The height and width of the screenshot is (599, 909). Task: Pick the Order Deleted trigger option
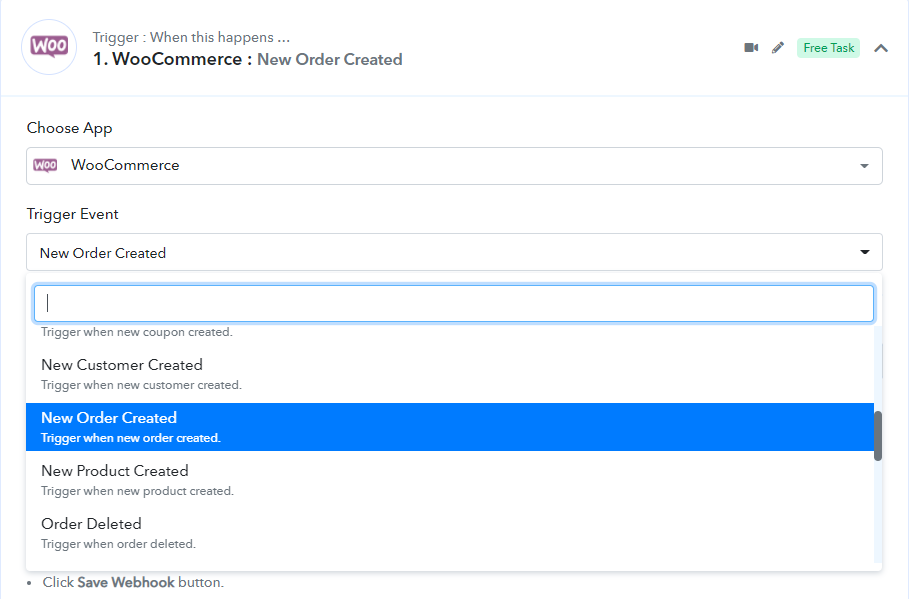tap(450, 533)
